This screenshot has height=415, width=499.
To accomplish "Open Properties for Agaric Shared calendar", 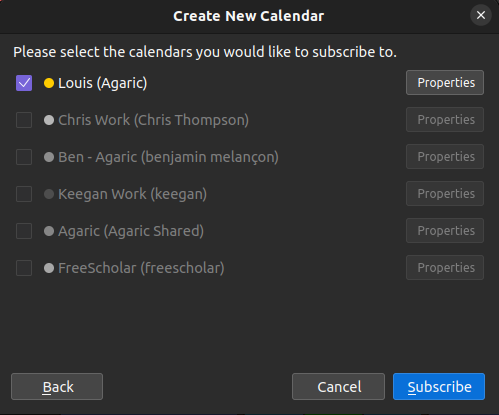I will point(445,231).
